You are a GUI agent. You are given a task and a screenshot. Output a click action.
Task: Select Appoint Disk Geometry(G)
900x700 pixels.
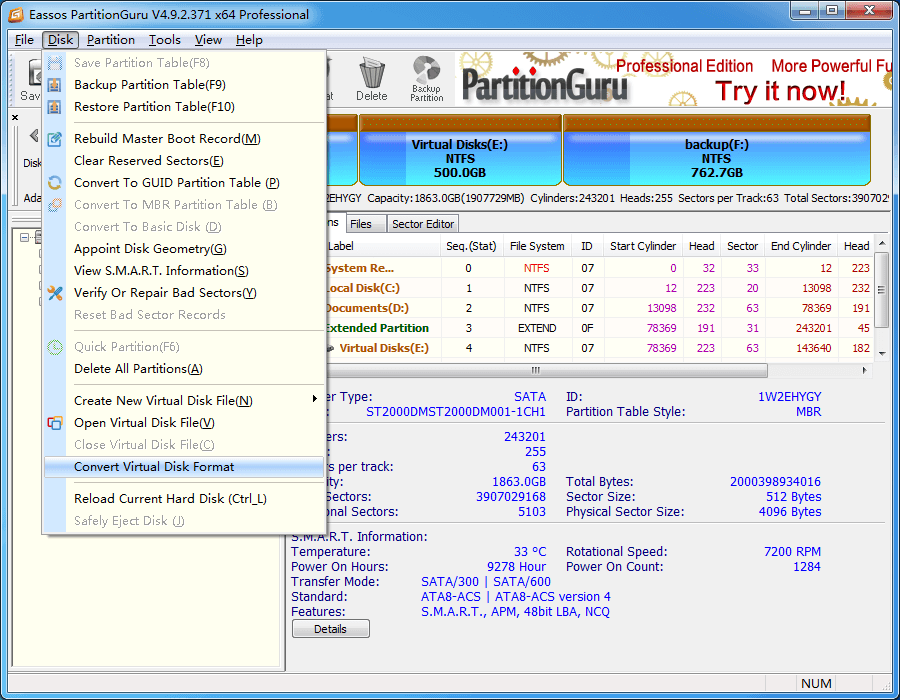[x=184, y=249]
